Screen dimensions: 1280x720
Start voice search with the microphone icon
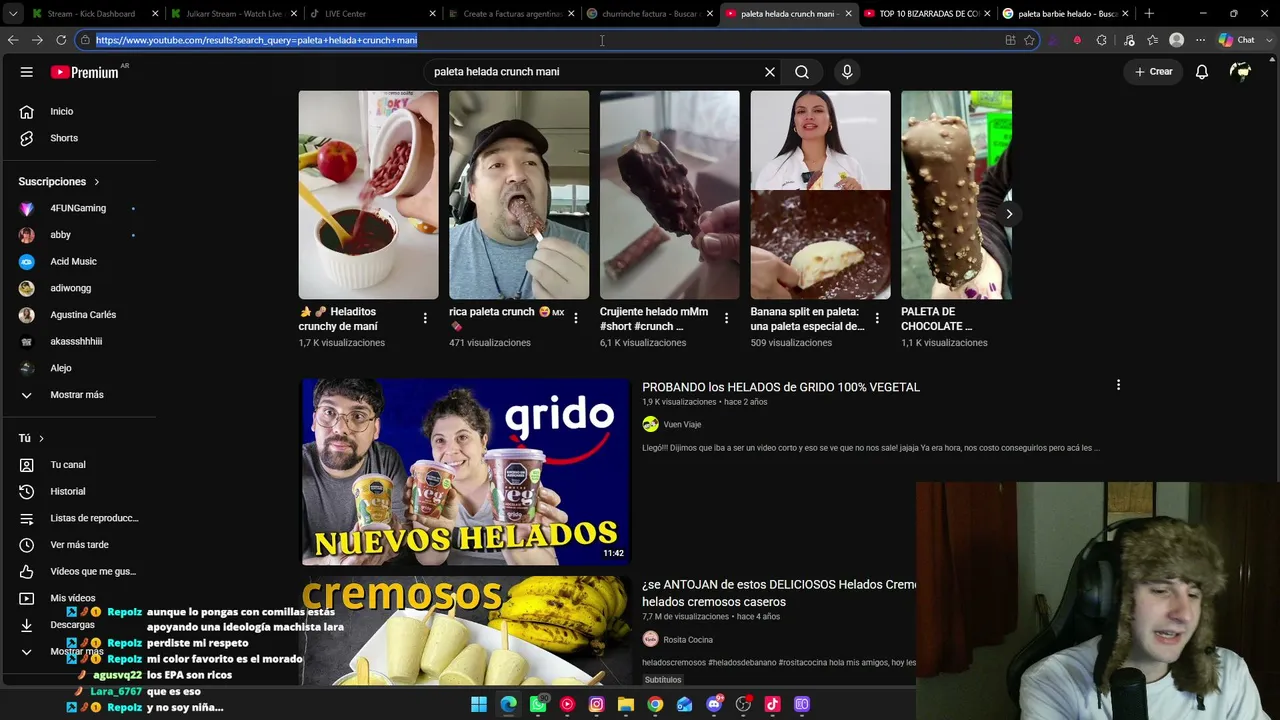(x=847, y=72)
